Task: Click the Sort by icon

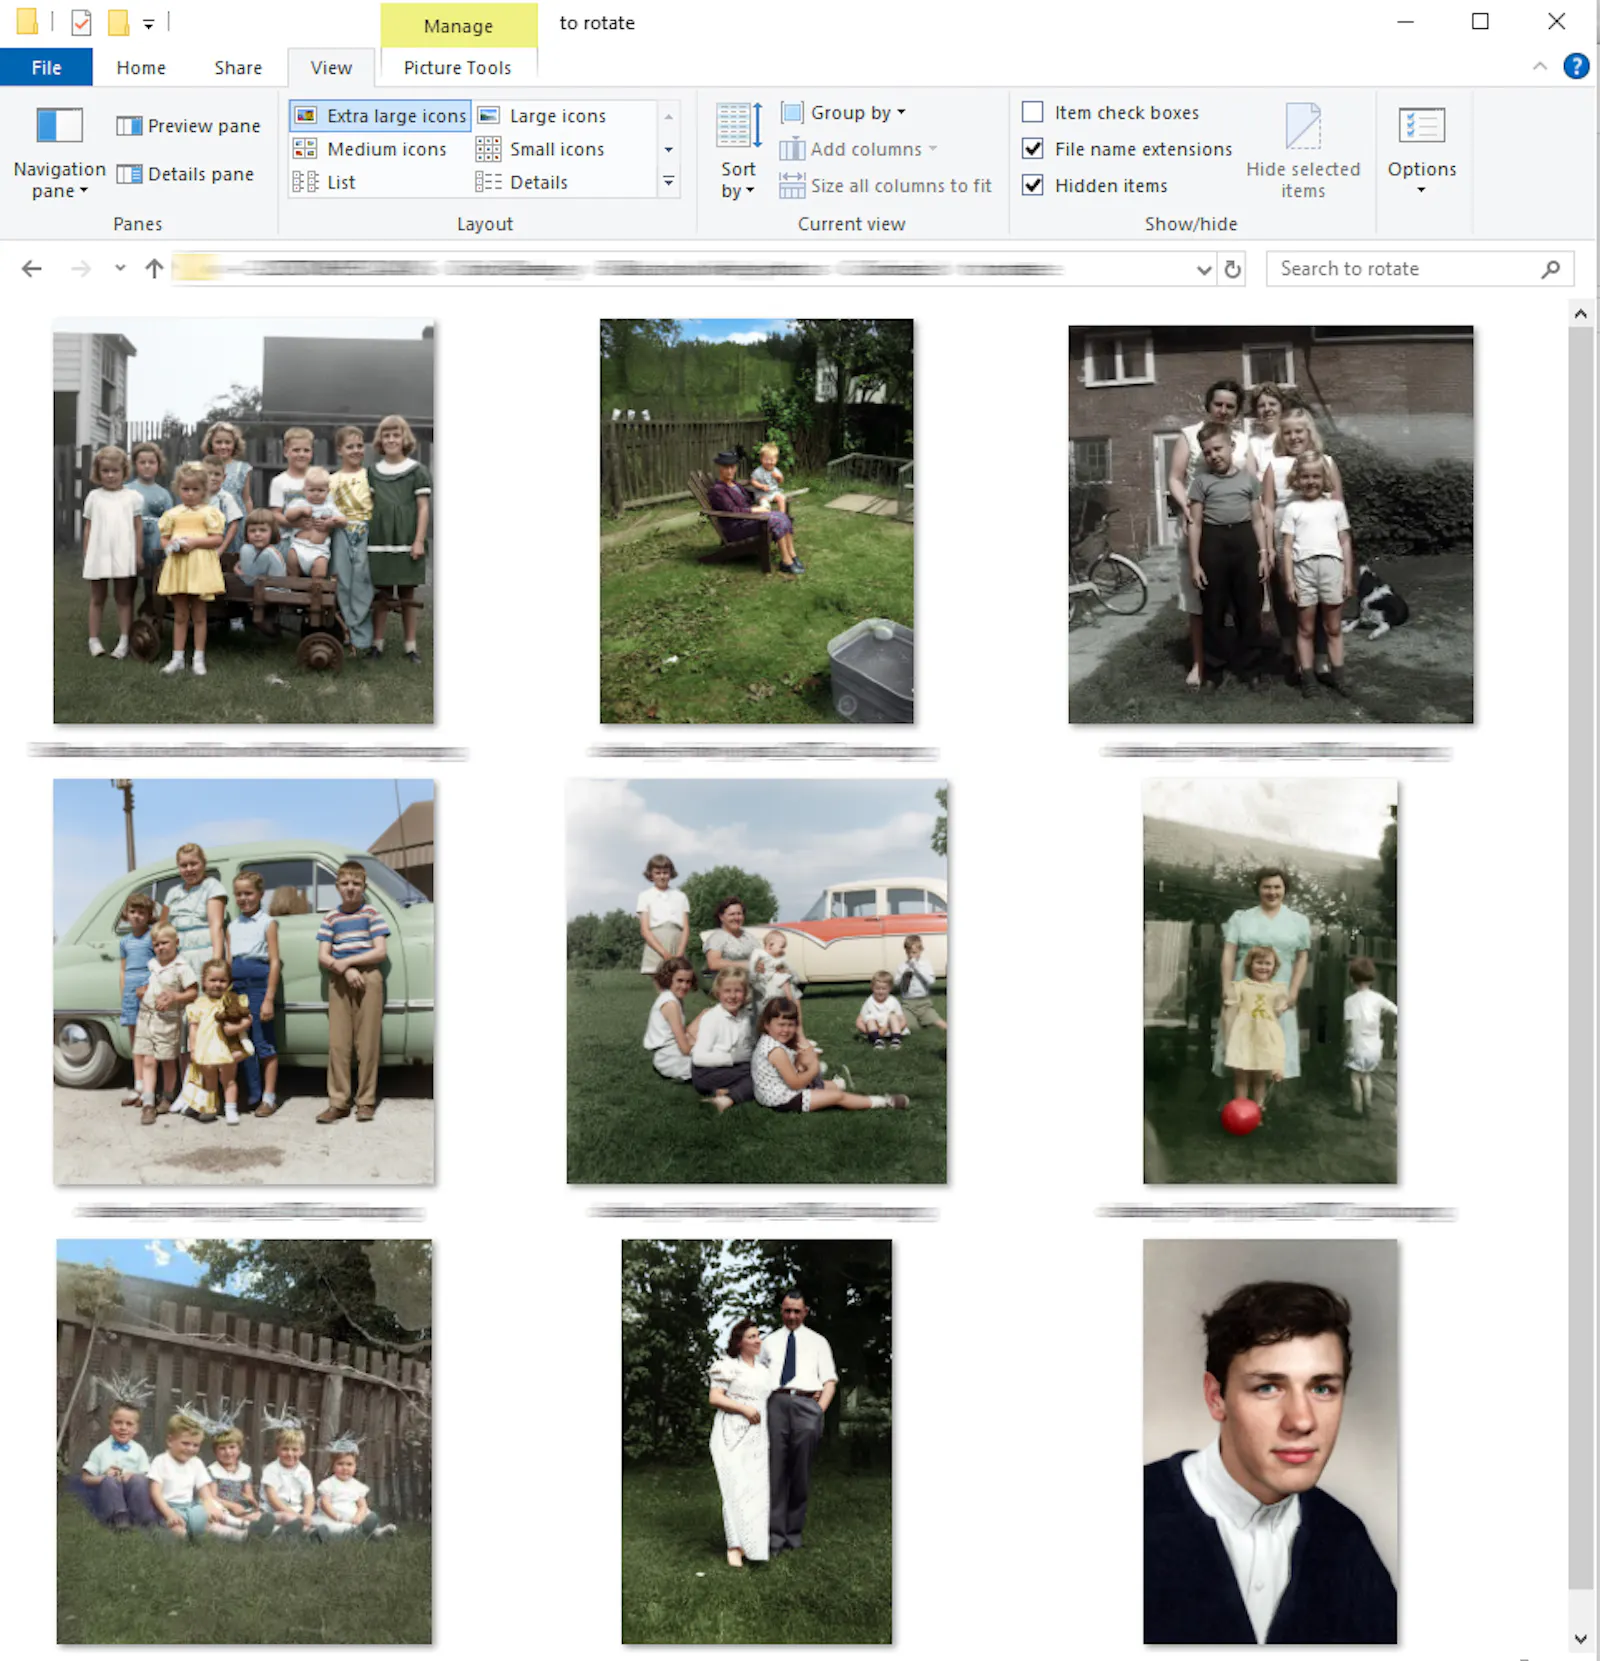Action: point(740,126)
